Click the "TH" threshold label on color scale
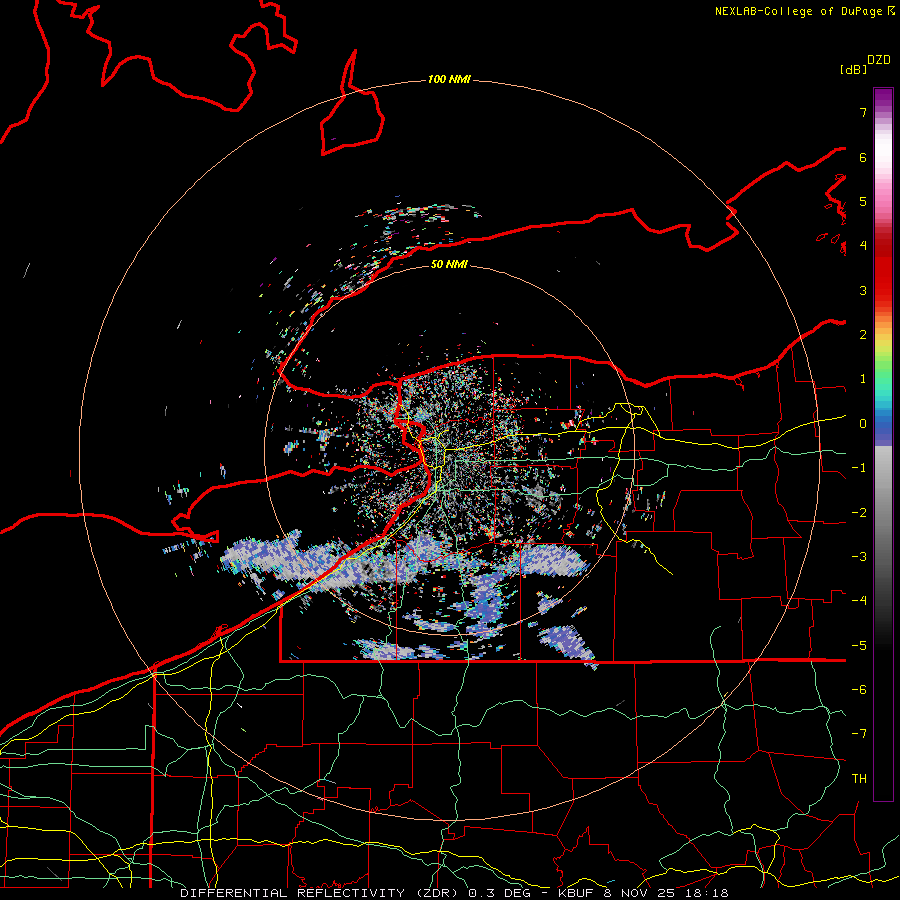This screenshot has width=900, height=900. pos(859,779)
